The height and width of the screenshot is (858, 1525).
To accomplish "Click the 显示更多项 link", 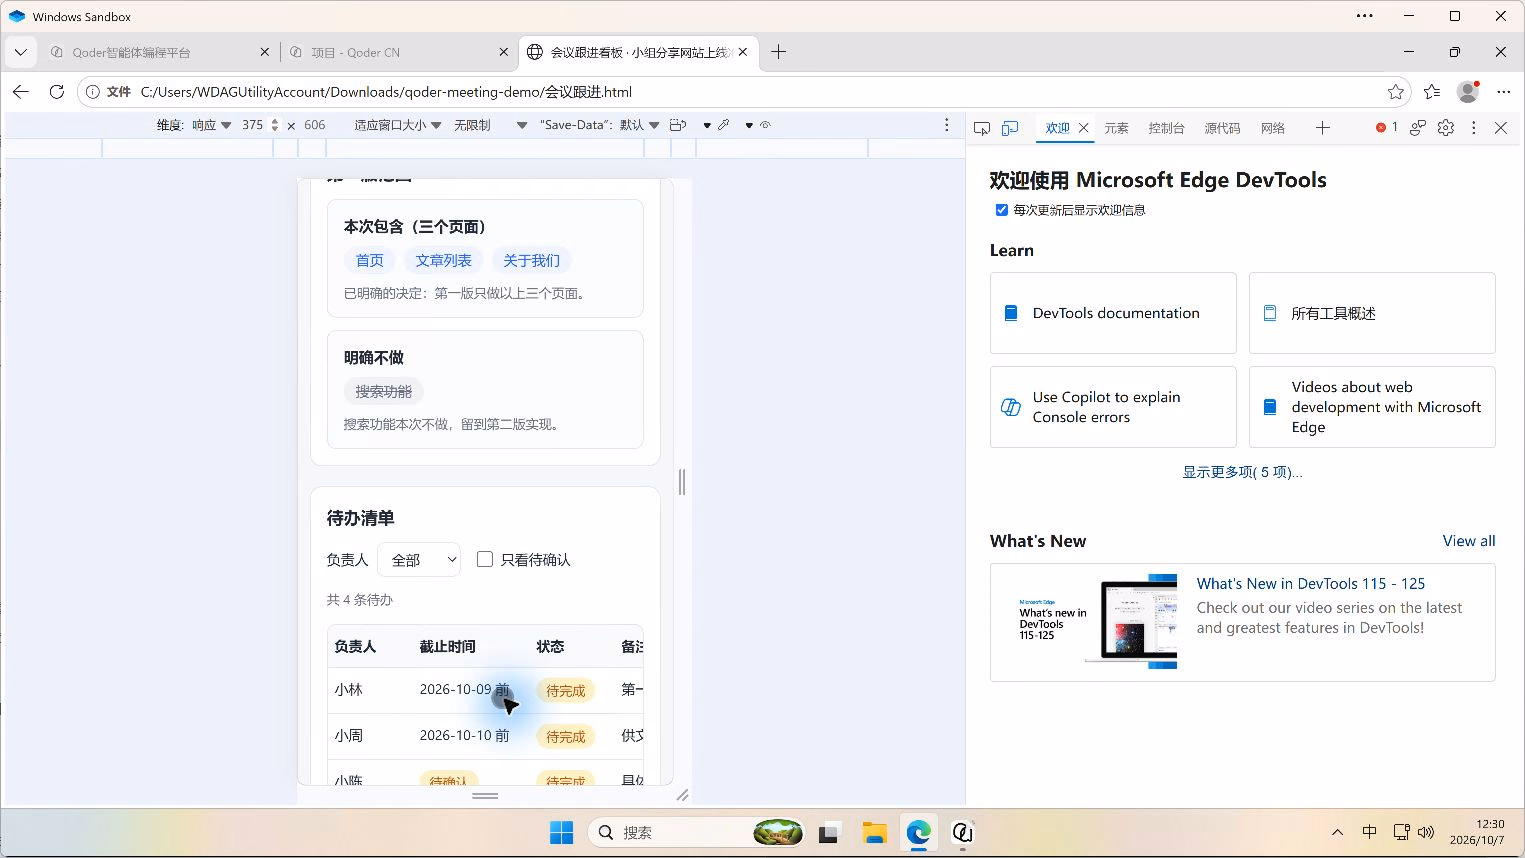I will (x=1242, y=472).
